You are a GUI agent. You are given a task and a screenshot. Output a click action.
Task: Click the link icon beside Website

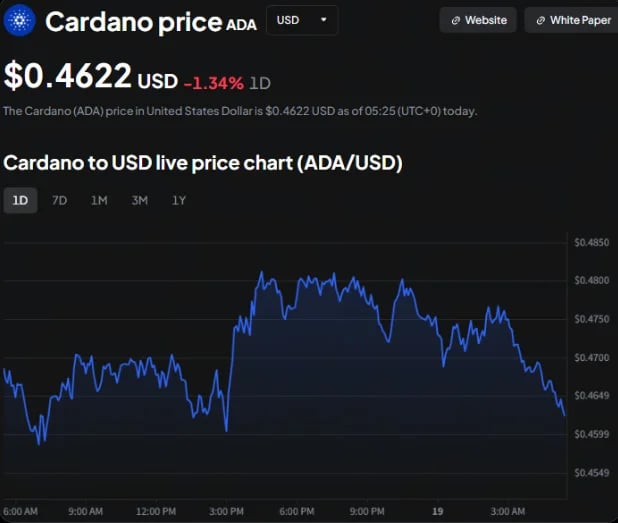(456, 20)
